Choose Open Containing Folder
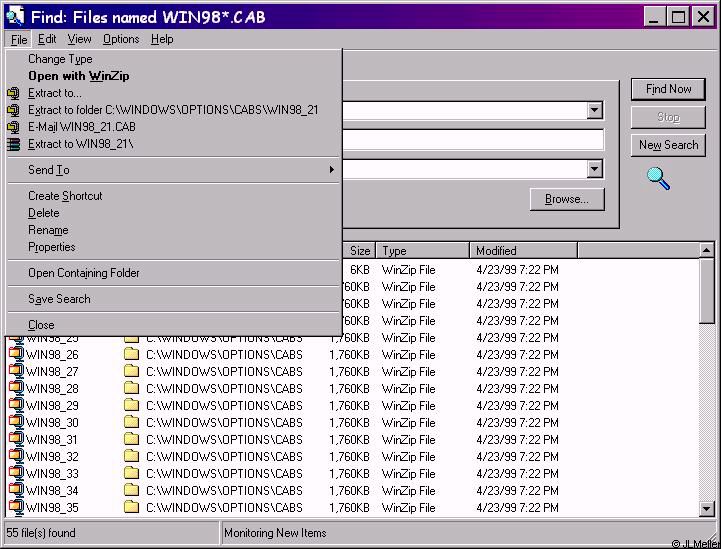Screen dimensions: 721x549 (174, 273)
